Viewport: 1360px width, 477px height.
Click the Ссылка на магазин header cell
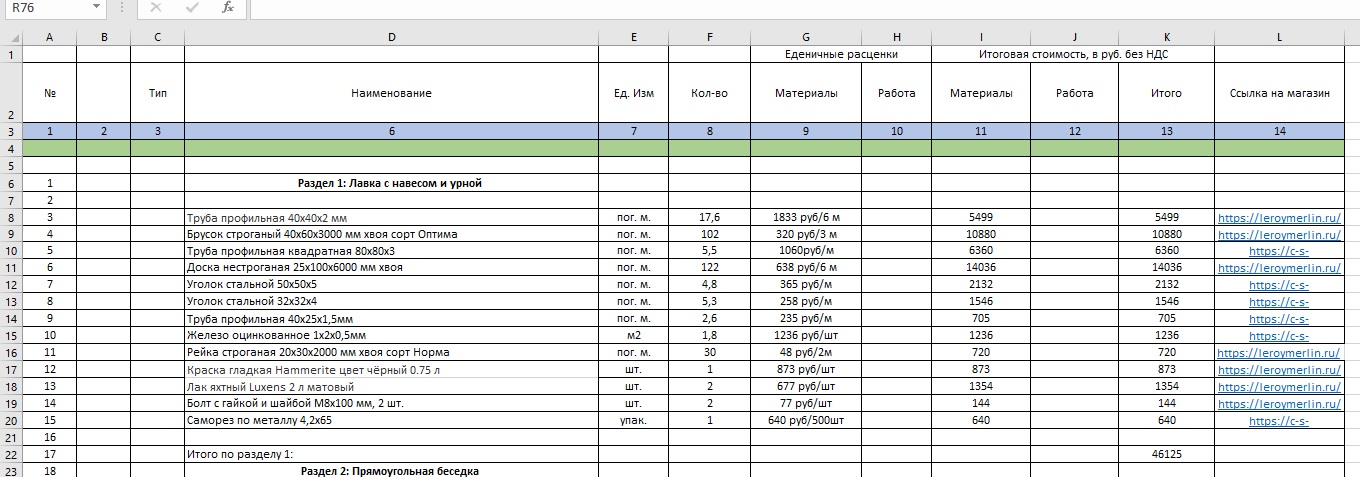pos(1279,93)
